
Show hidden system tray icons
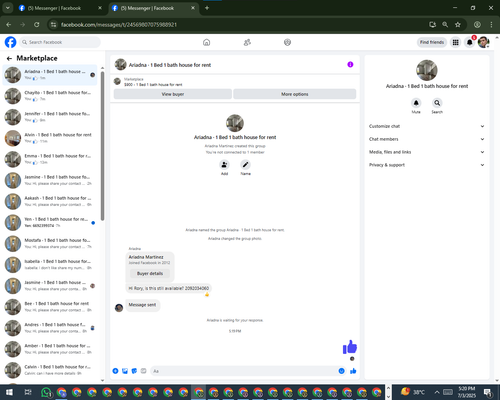437,392
